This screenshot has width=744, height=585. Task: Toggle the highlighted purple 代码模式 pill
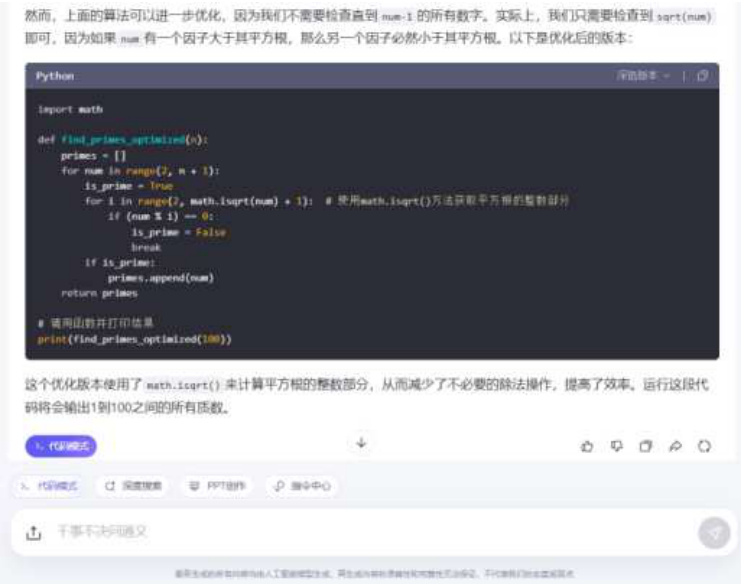click(61, 446)
